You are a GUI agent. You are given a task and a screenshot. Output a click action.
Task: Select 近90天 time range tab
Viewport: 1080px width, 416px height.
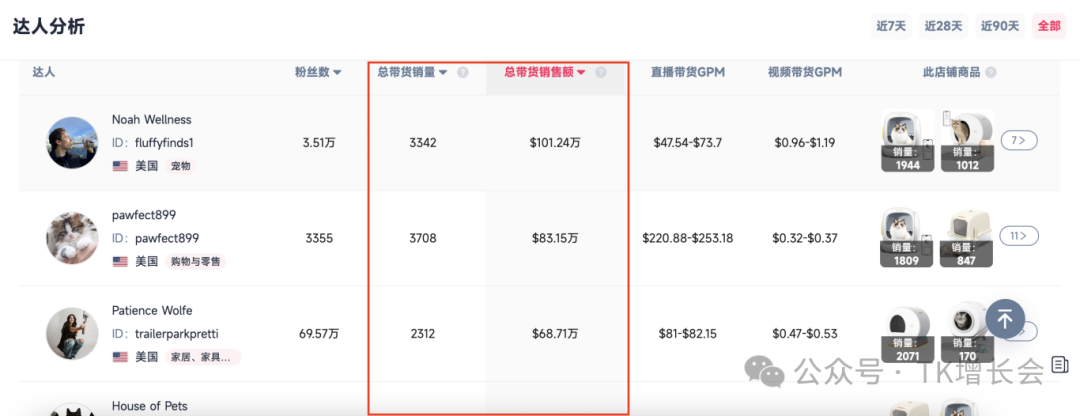999,26
